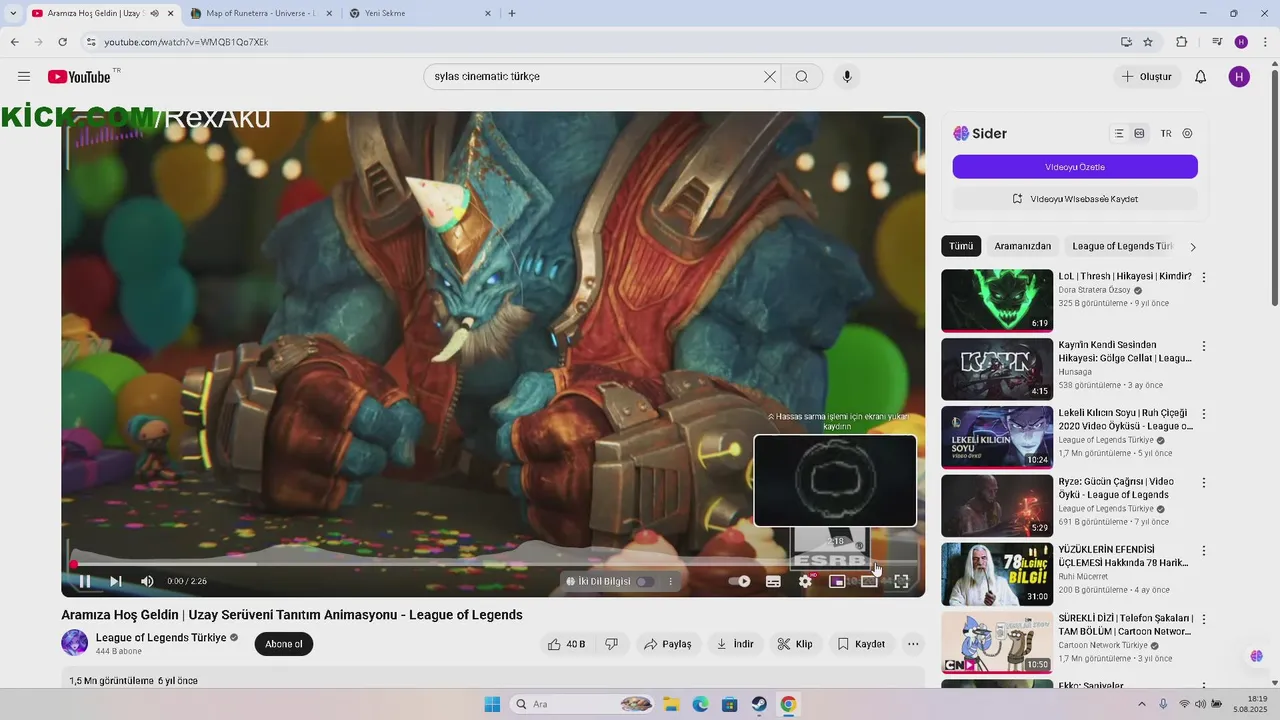This screenshot has width=1280, height=720.
Task: Go to YouTube home via logo
Action: [x=79, y=77]
